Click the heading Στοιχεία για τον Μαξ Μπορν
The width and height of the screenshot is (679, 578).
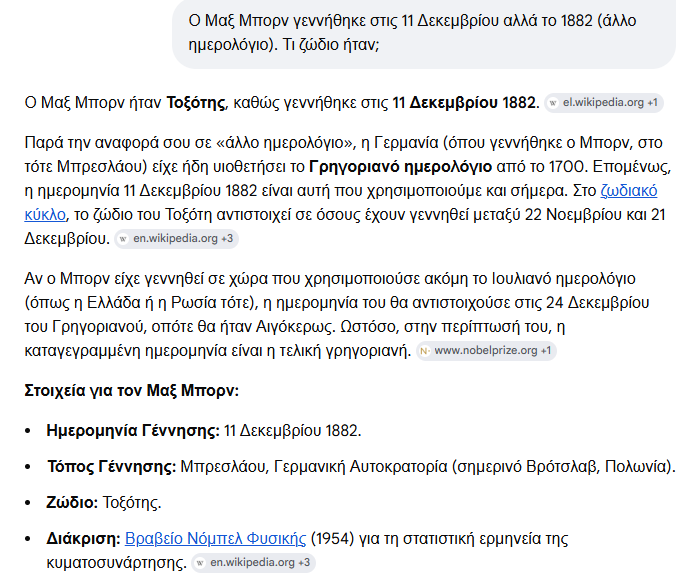coord(132,391)
